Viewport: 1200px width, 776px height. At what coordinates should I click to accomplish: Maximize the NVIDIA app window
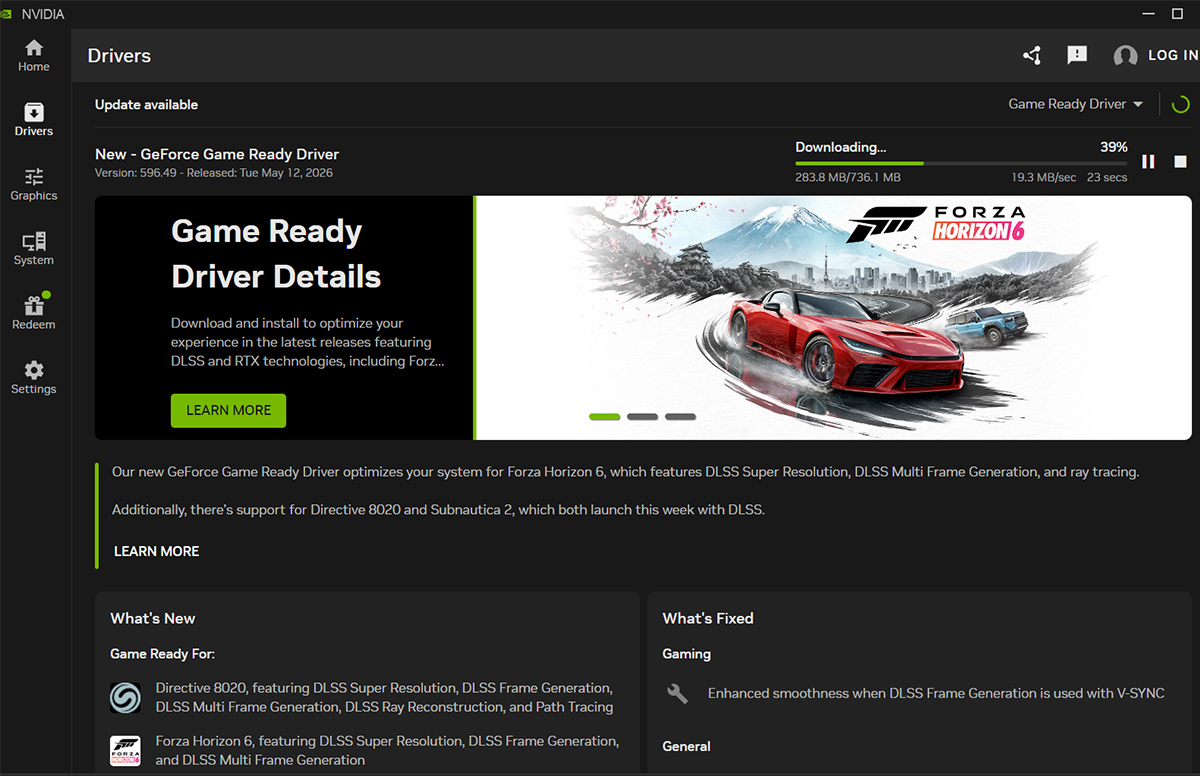1176,14
